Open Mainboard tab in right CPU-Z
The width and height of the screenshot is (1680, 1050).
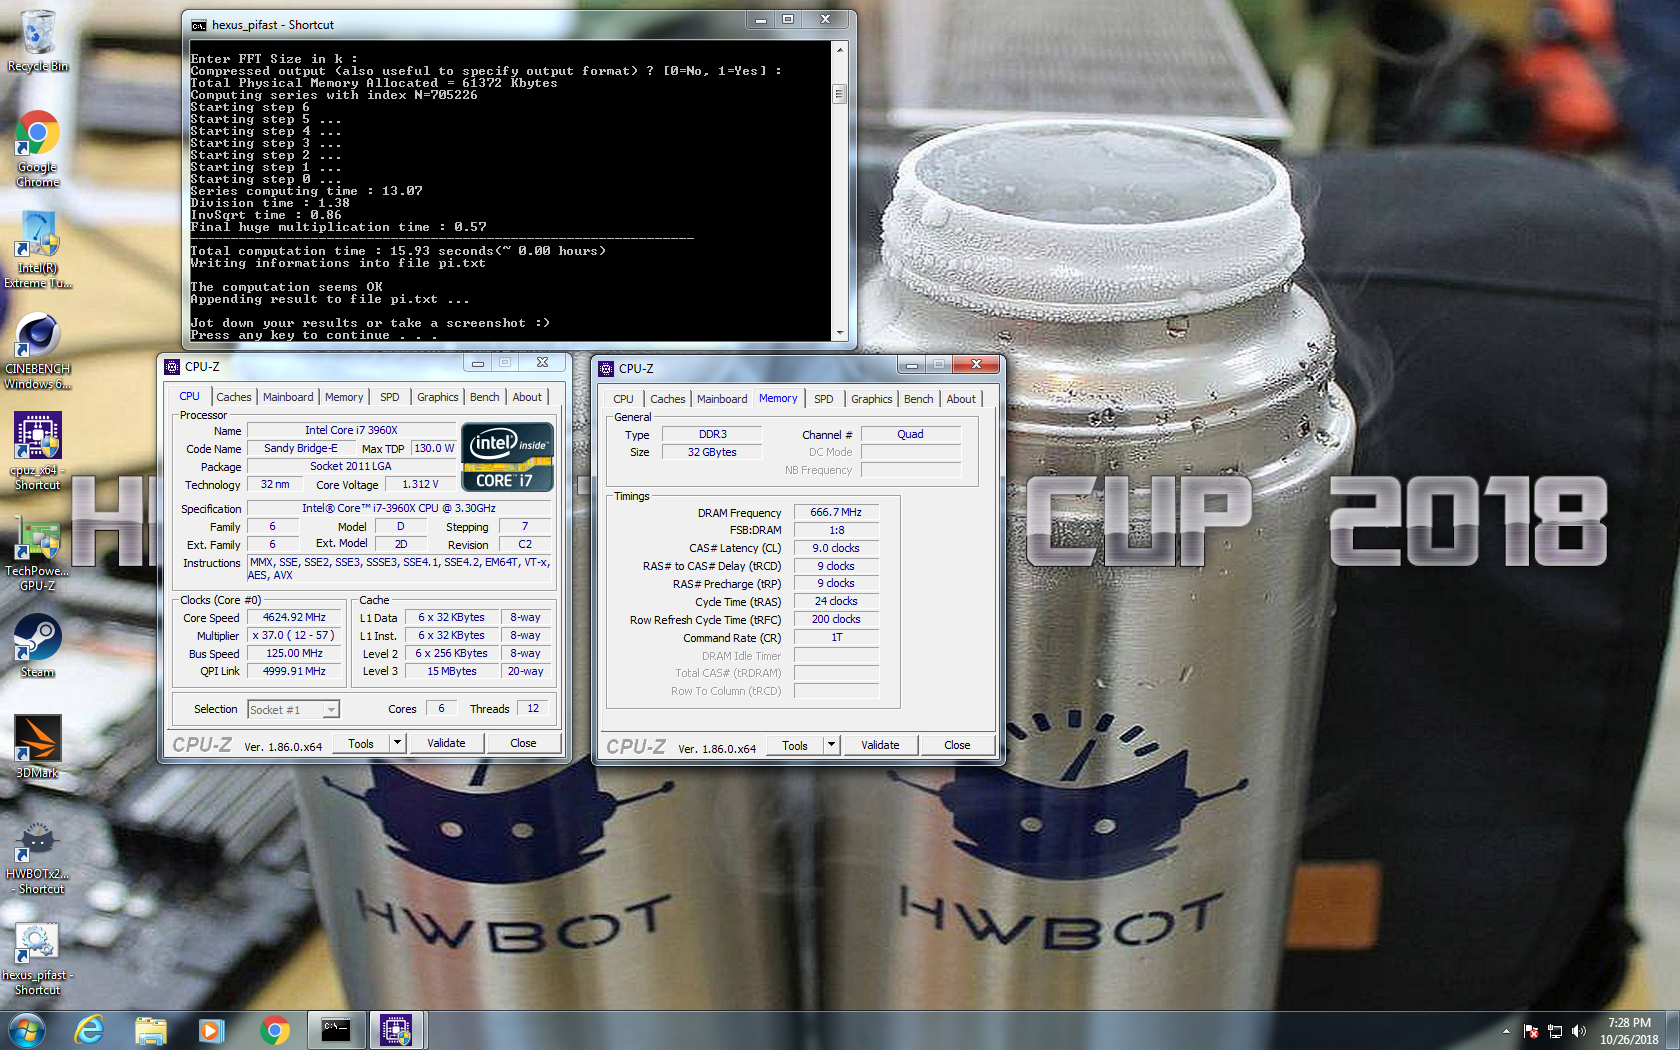[722, 399]
